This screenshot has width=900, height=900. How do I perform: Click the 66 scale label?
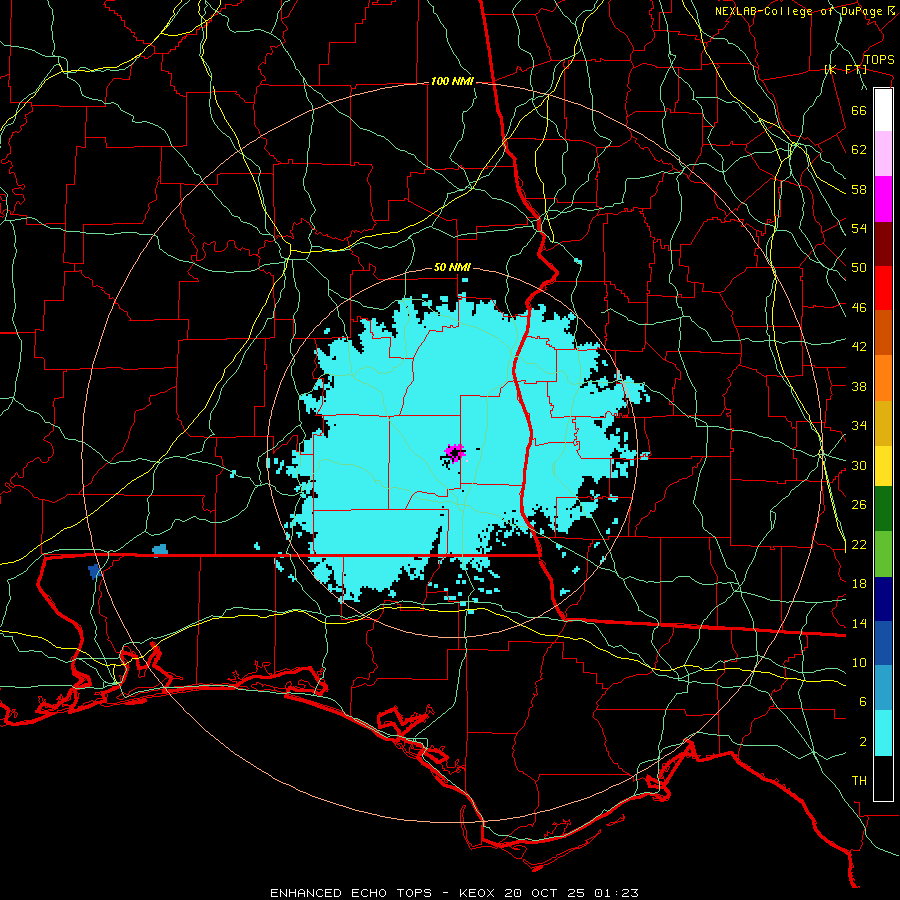pyautogui.click(x=859, y=110)
